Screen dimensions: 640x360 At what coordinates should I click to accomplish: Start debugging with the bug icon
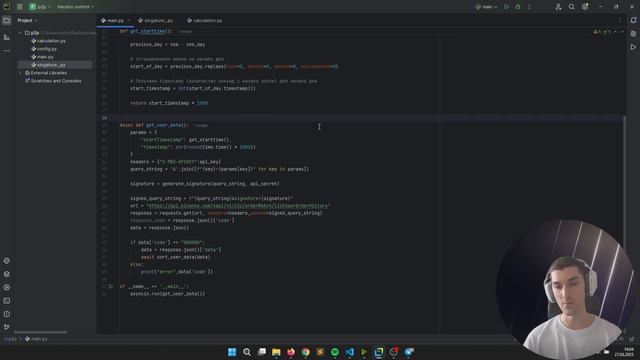coord(518,7)
